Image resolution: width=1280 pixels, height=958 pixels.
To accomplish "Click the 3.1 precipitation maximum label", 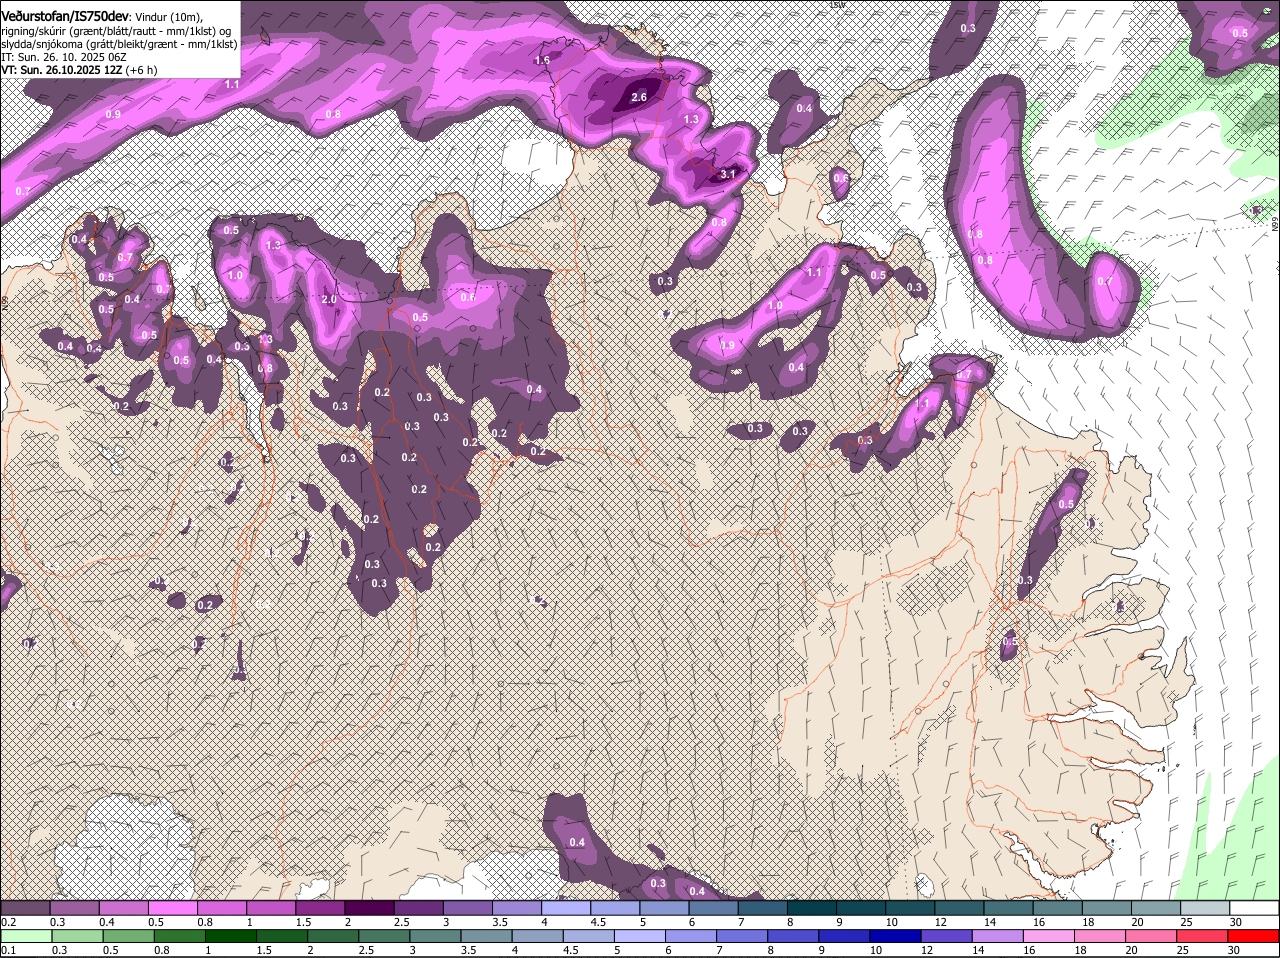I will click(x=728, y=174).
